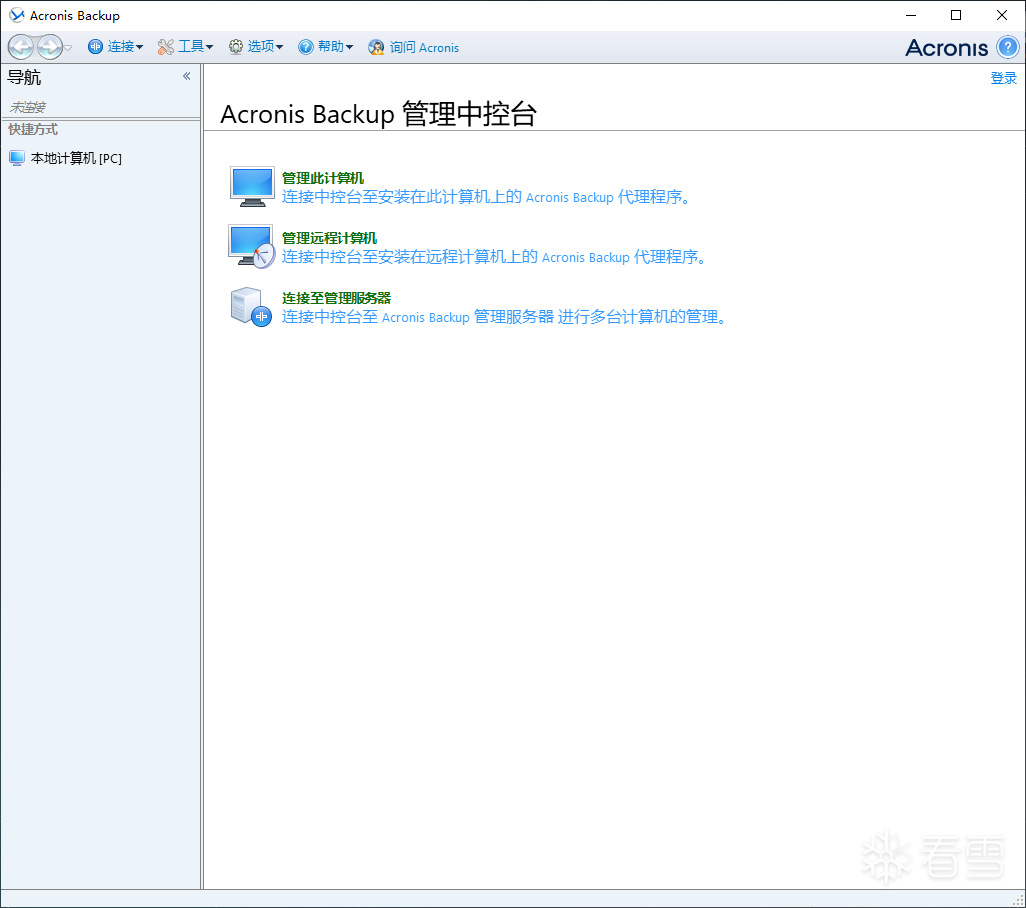This screenshot has height=908, width=1026.
Task: Open the 选项 menu
Action: (x=256, y=47)
